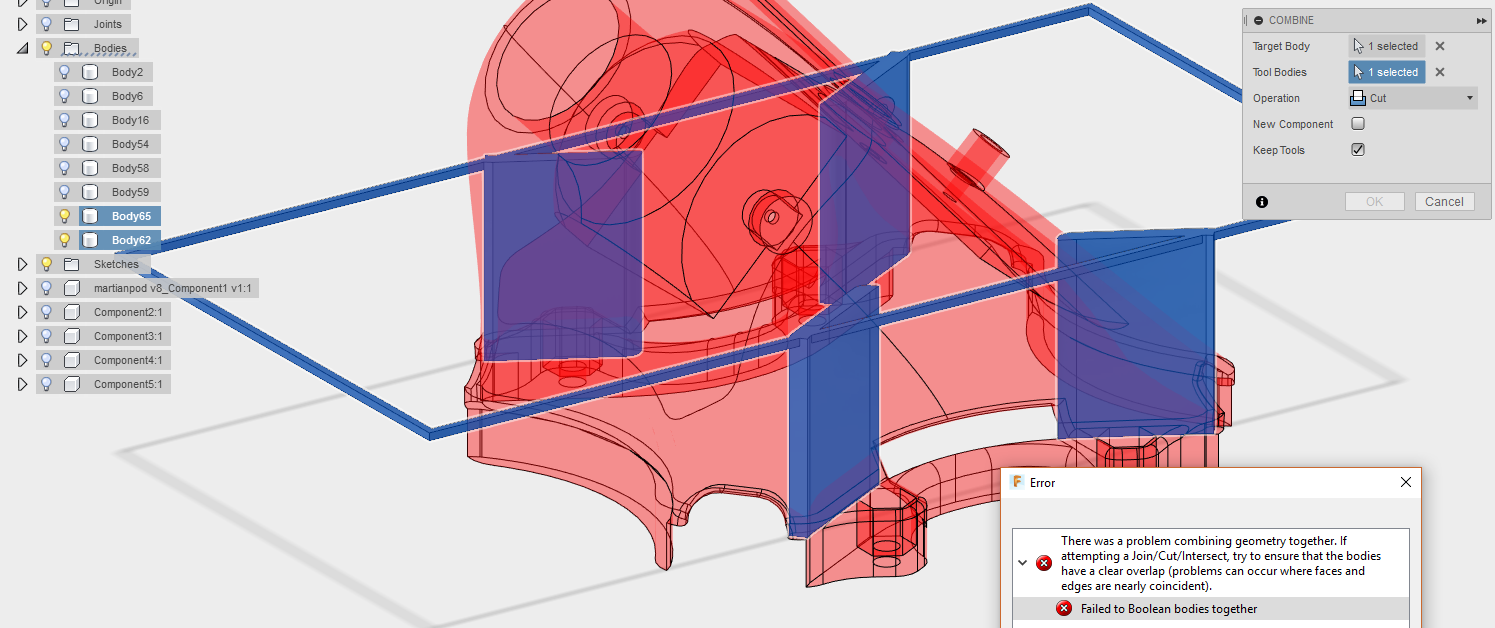Click the Cut operation icon in the Combine dialog
Image resolution: width=1495 pixels, height=628 pixels.
pyautogui.click(x=1358, y=97)
